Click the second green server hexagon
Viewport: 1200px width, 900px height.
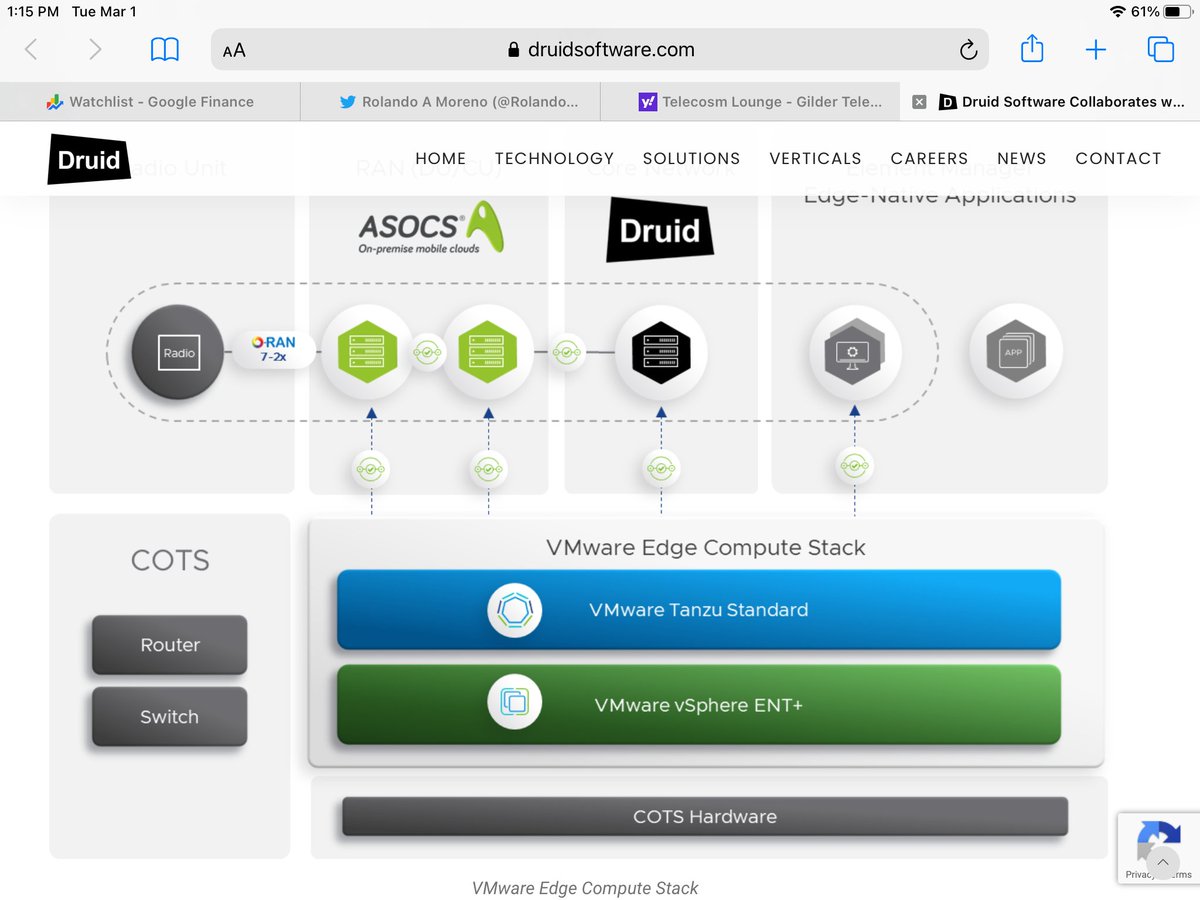pos(488,352)
